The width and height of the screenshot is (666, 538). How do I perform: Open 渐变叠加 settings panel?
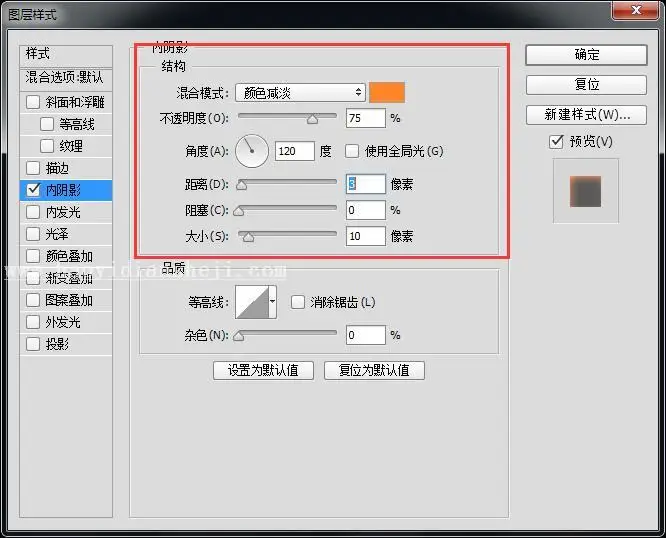pyautogui.click(x=69, y=278)
